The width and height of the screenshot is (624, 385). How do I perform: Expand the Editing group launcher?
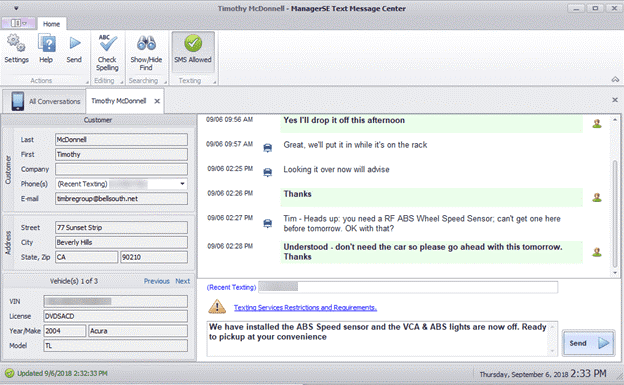pyautogui.click(x=122, y=82)
